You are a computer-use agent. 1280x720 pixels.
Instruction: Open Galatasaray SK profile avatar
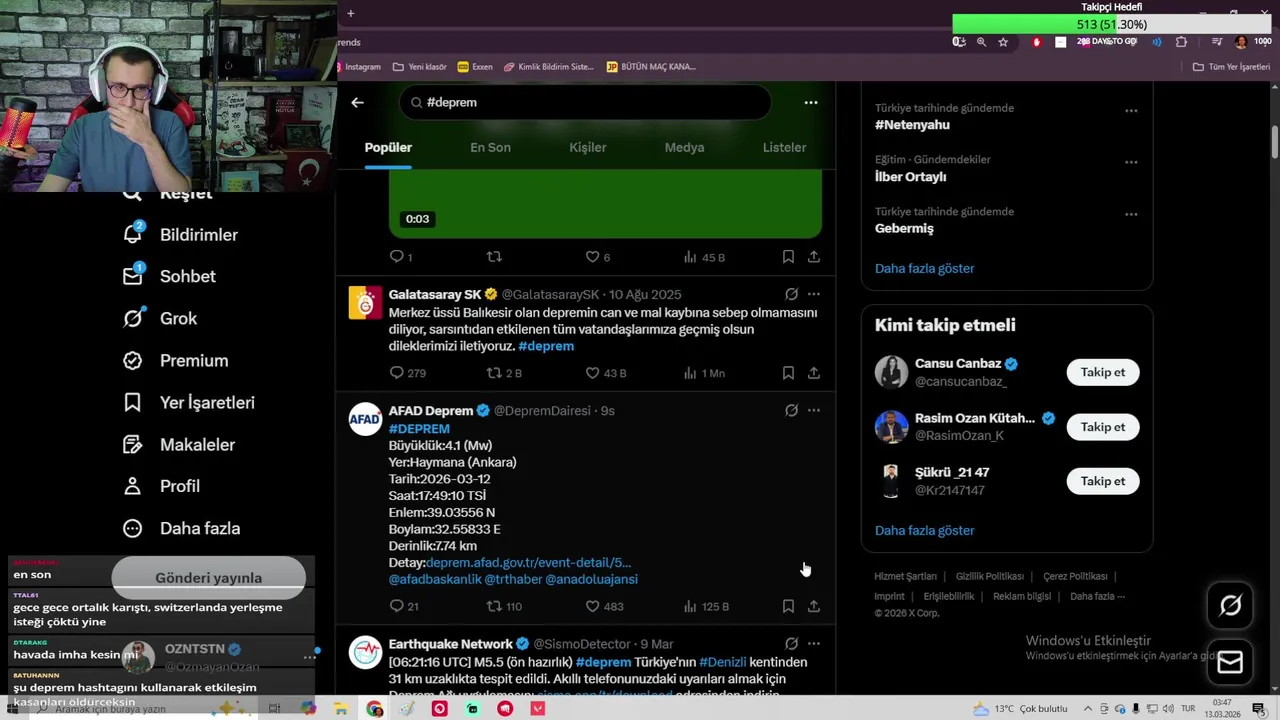[x=365, y=303]
